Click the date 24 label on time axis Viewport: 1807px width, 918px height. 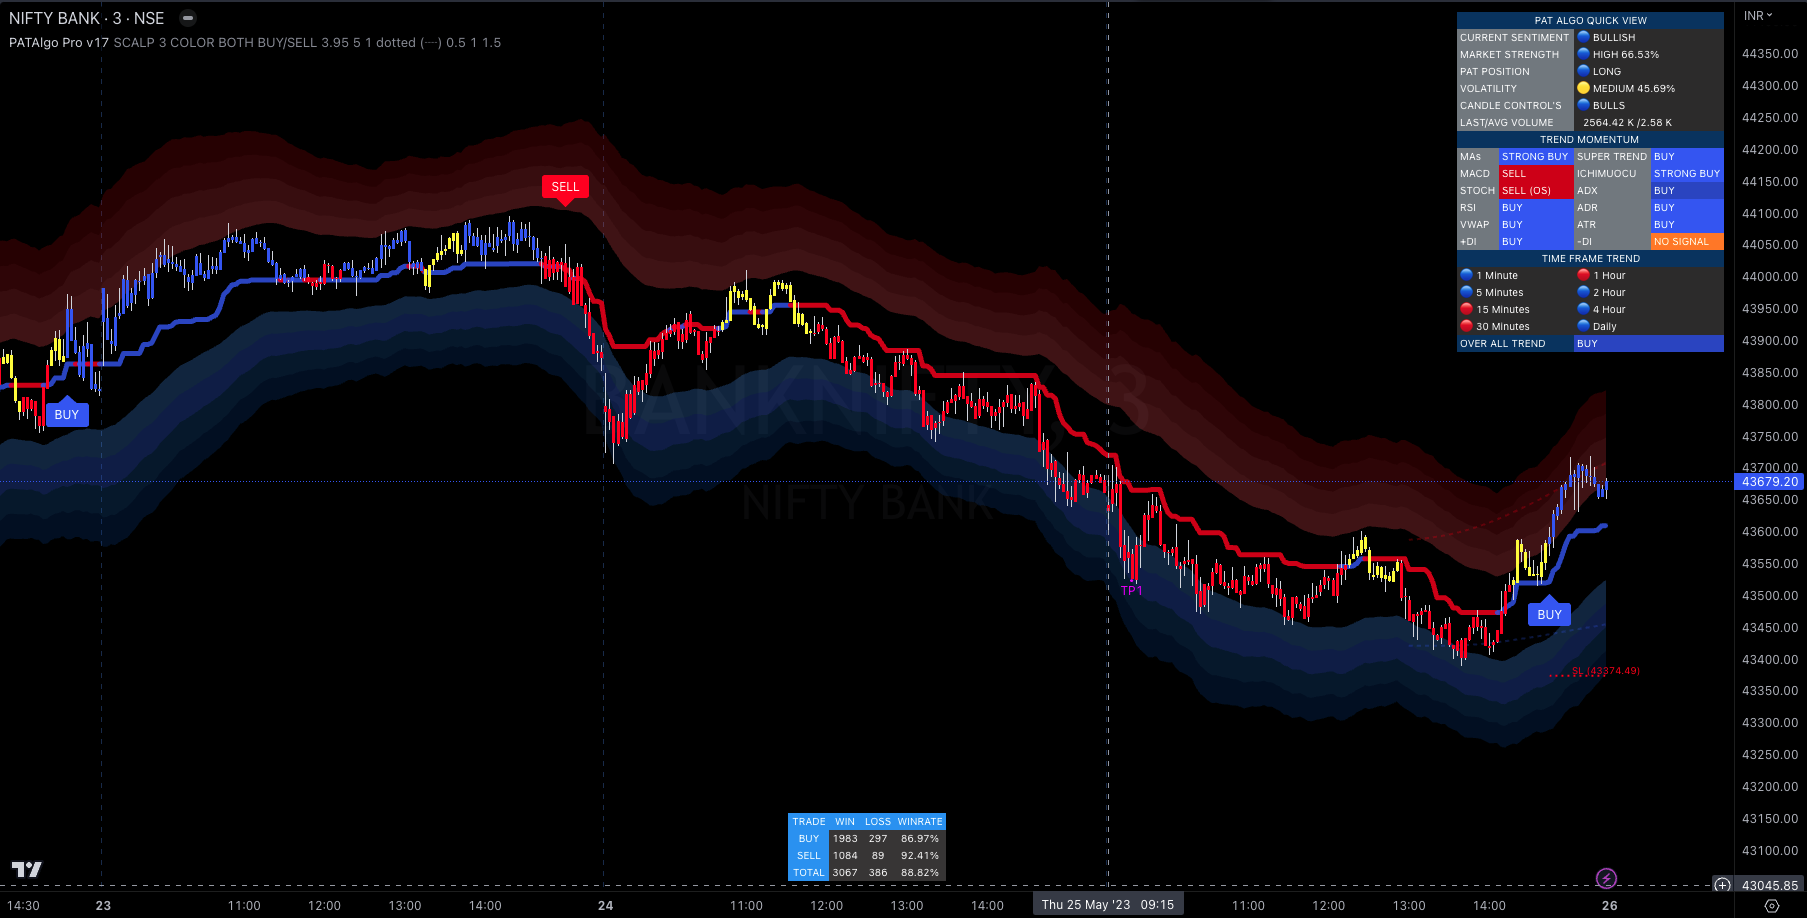click(605, 906)
